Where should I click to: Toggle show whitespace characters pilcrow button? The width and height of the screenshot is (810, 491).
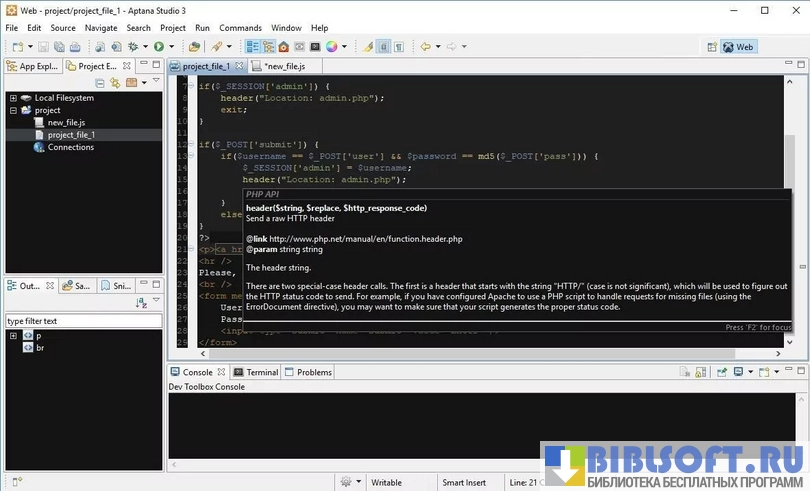399,47
